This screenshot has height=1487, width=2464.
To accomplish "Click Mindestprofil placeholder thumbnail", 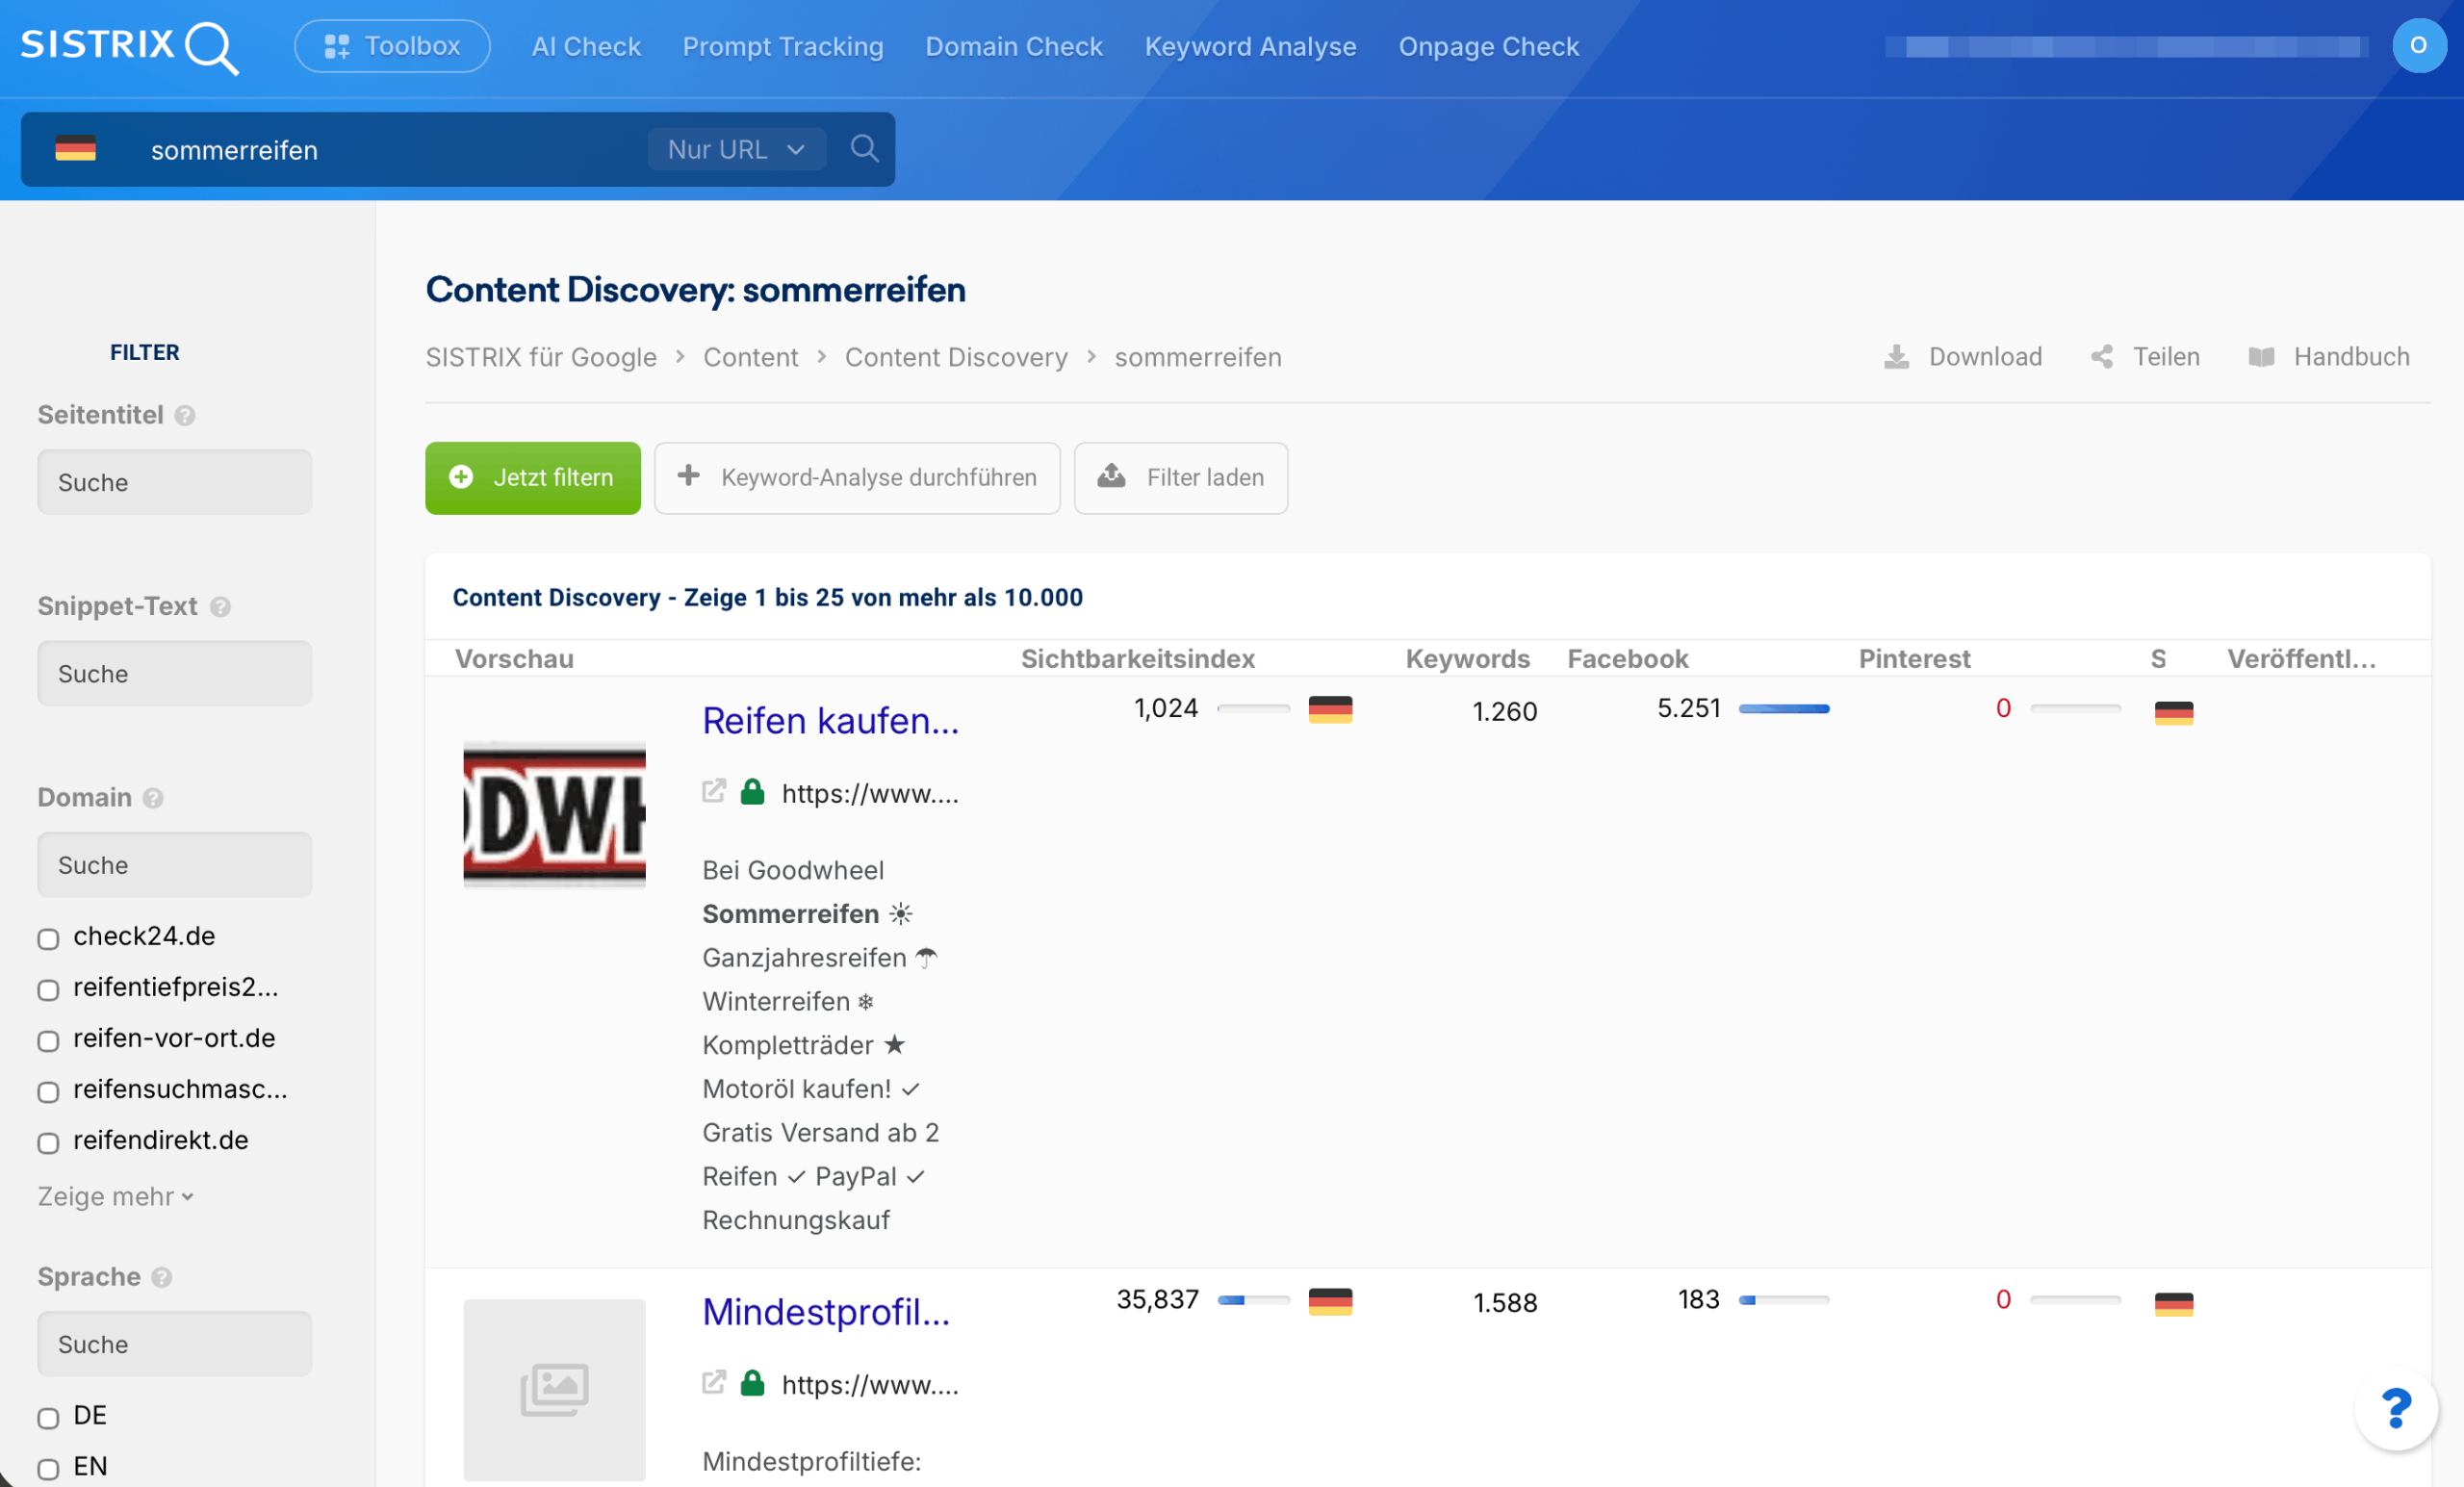I will pos(555,1389).
